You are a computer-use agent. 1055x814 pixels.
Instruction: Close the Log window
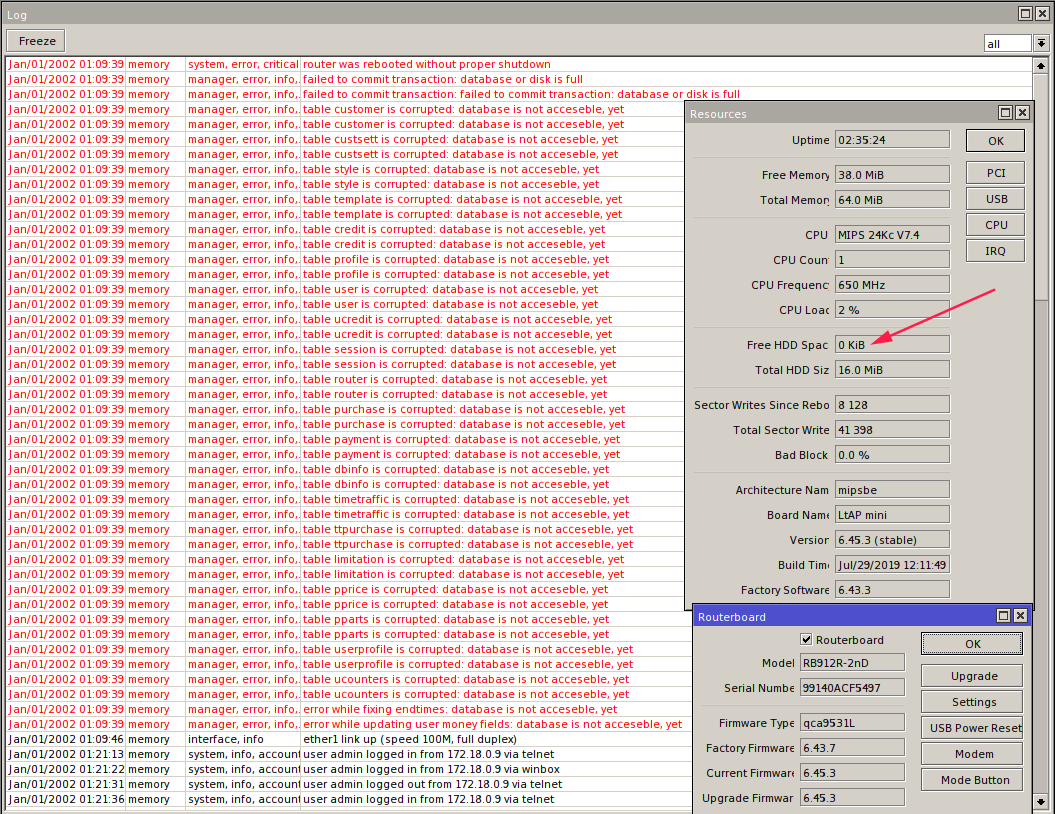click(1042, 13)
